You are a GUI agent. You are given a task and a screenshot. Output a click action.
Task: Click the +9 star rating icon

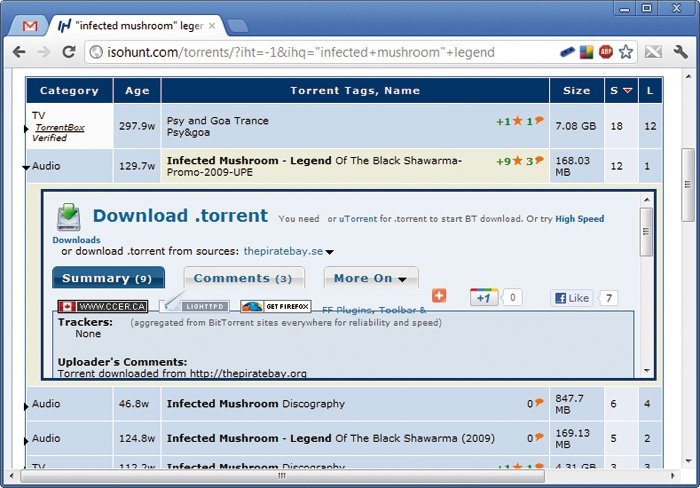click(518, 161)
